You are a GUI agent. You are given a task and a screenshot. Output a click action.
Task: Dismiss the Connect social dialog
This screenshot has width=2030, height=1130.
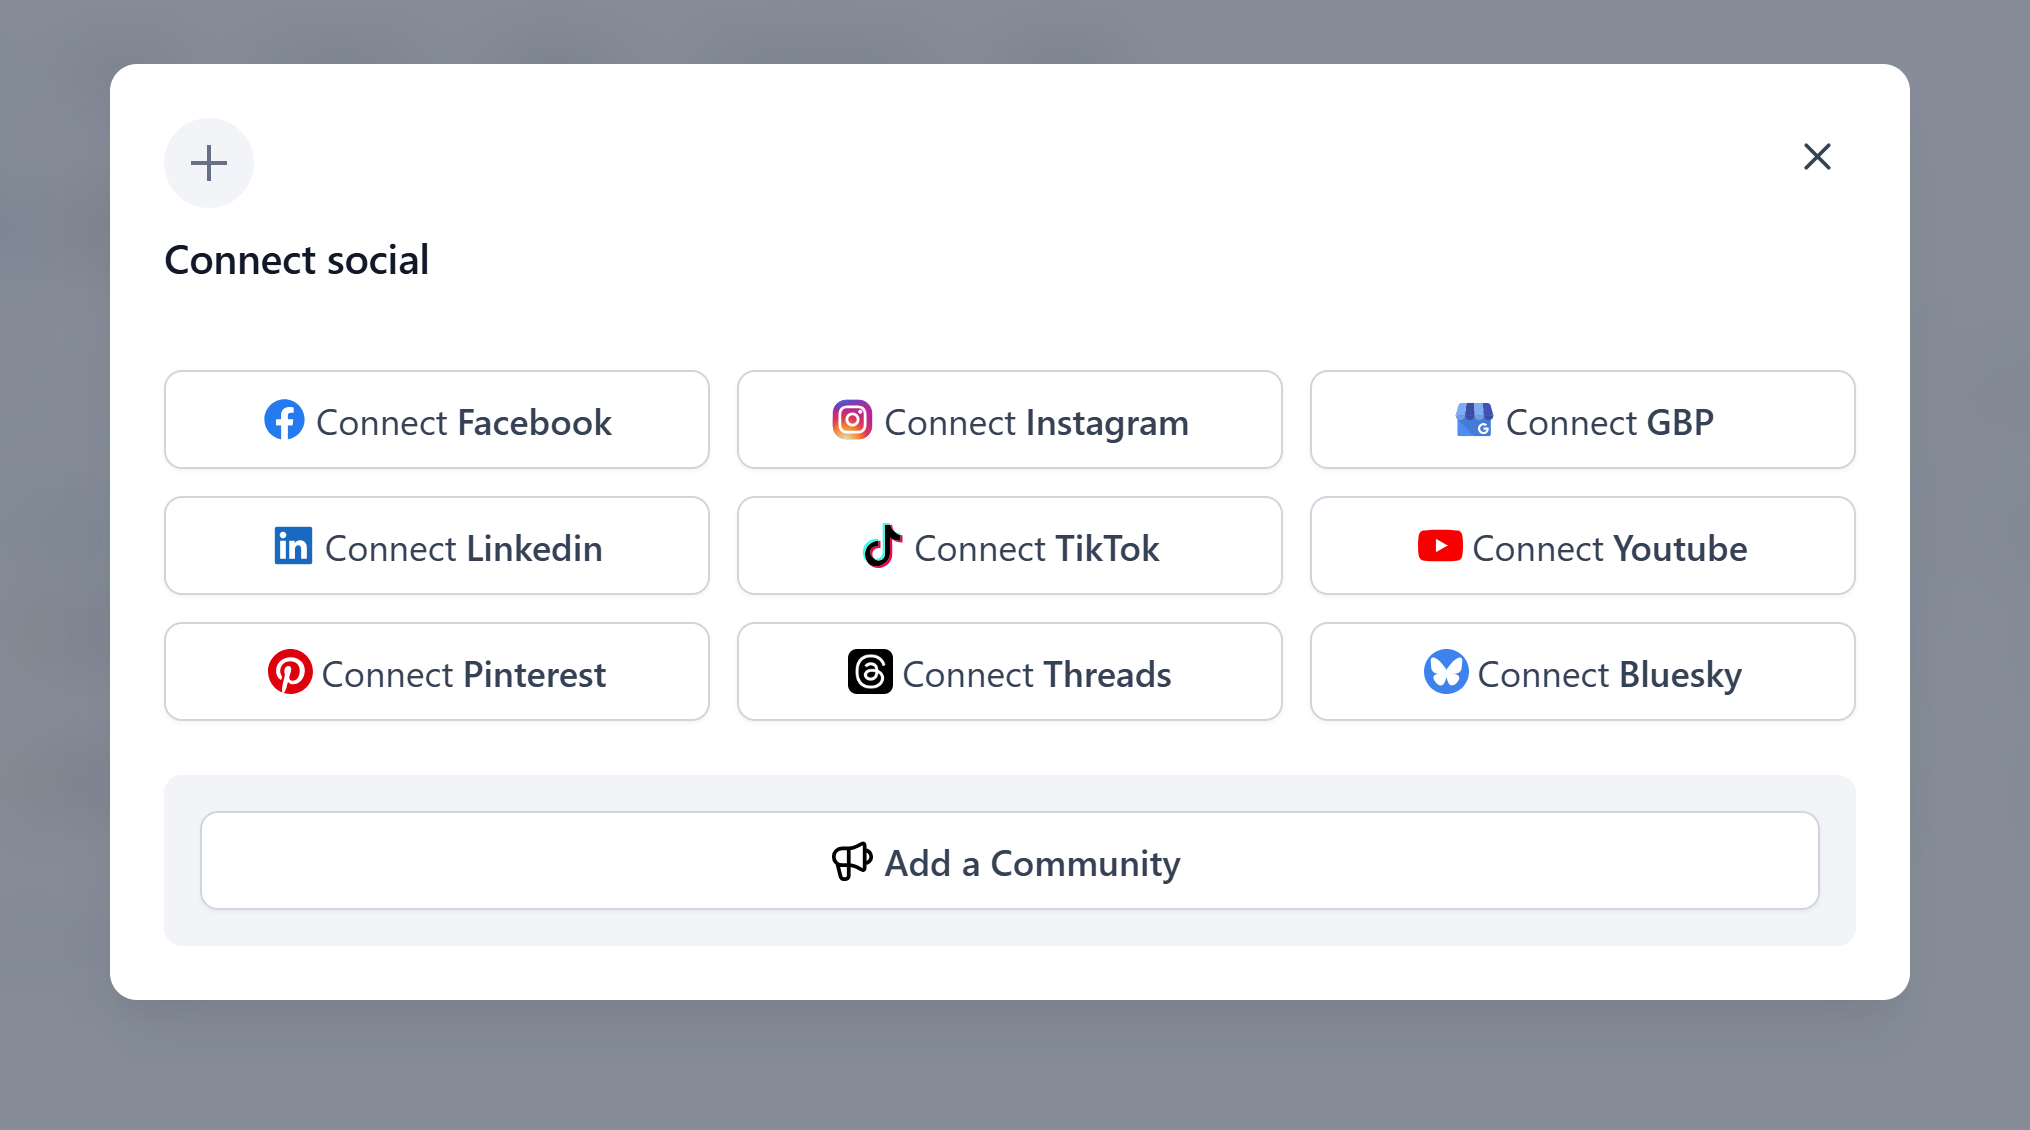pos(1817,157)
